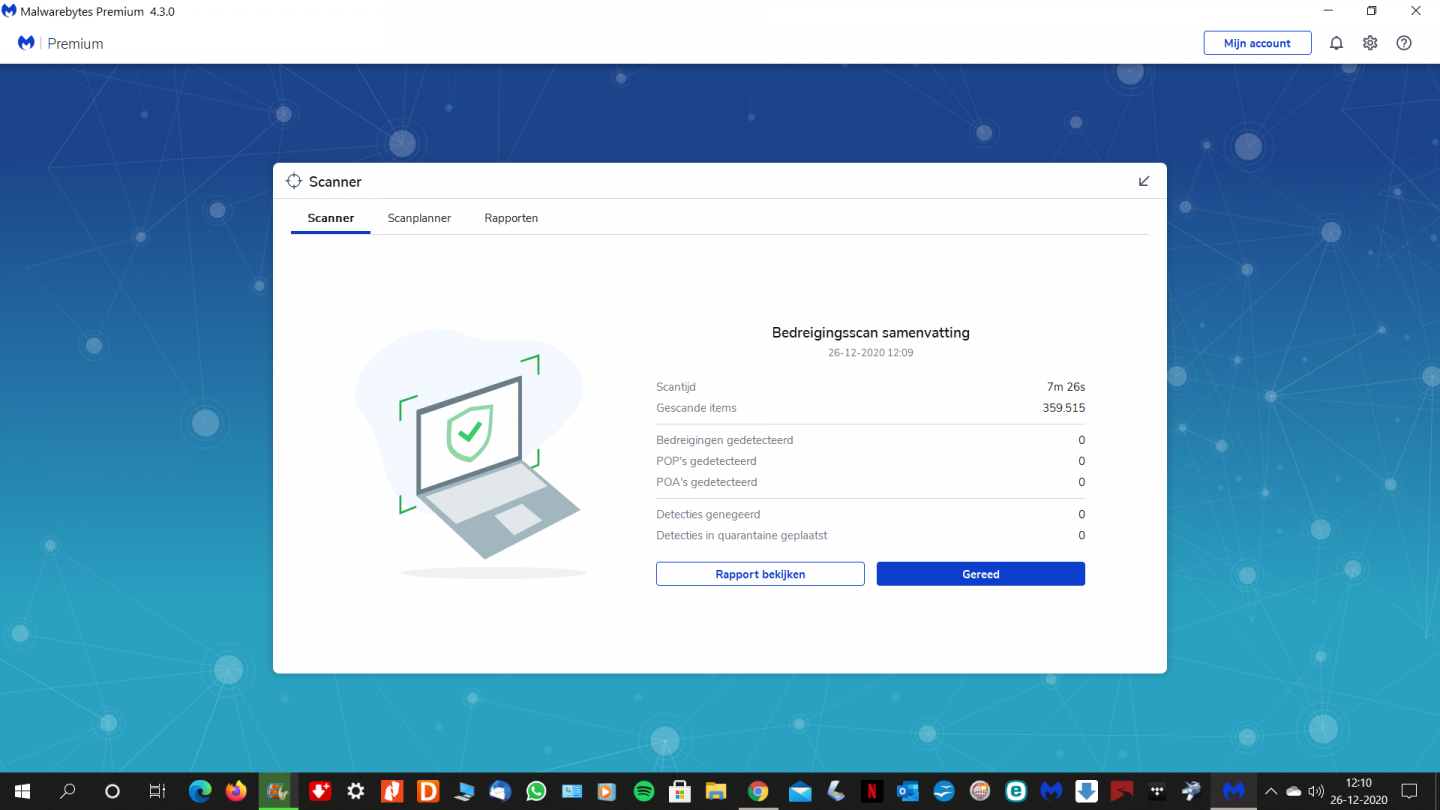1440x810 pixels.
Task: Click the Malwarebytes logo next to Premium
Action: [27, 43]
